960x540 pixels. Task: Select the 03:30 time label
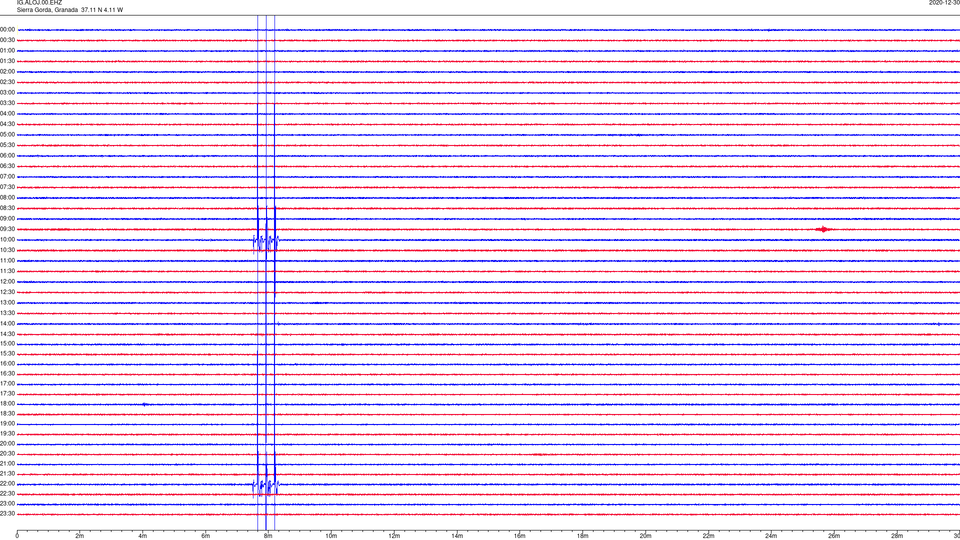coord(7,103)
